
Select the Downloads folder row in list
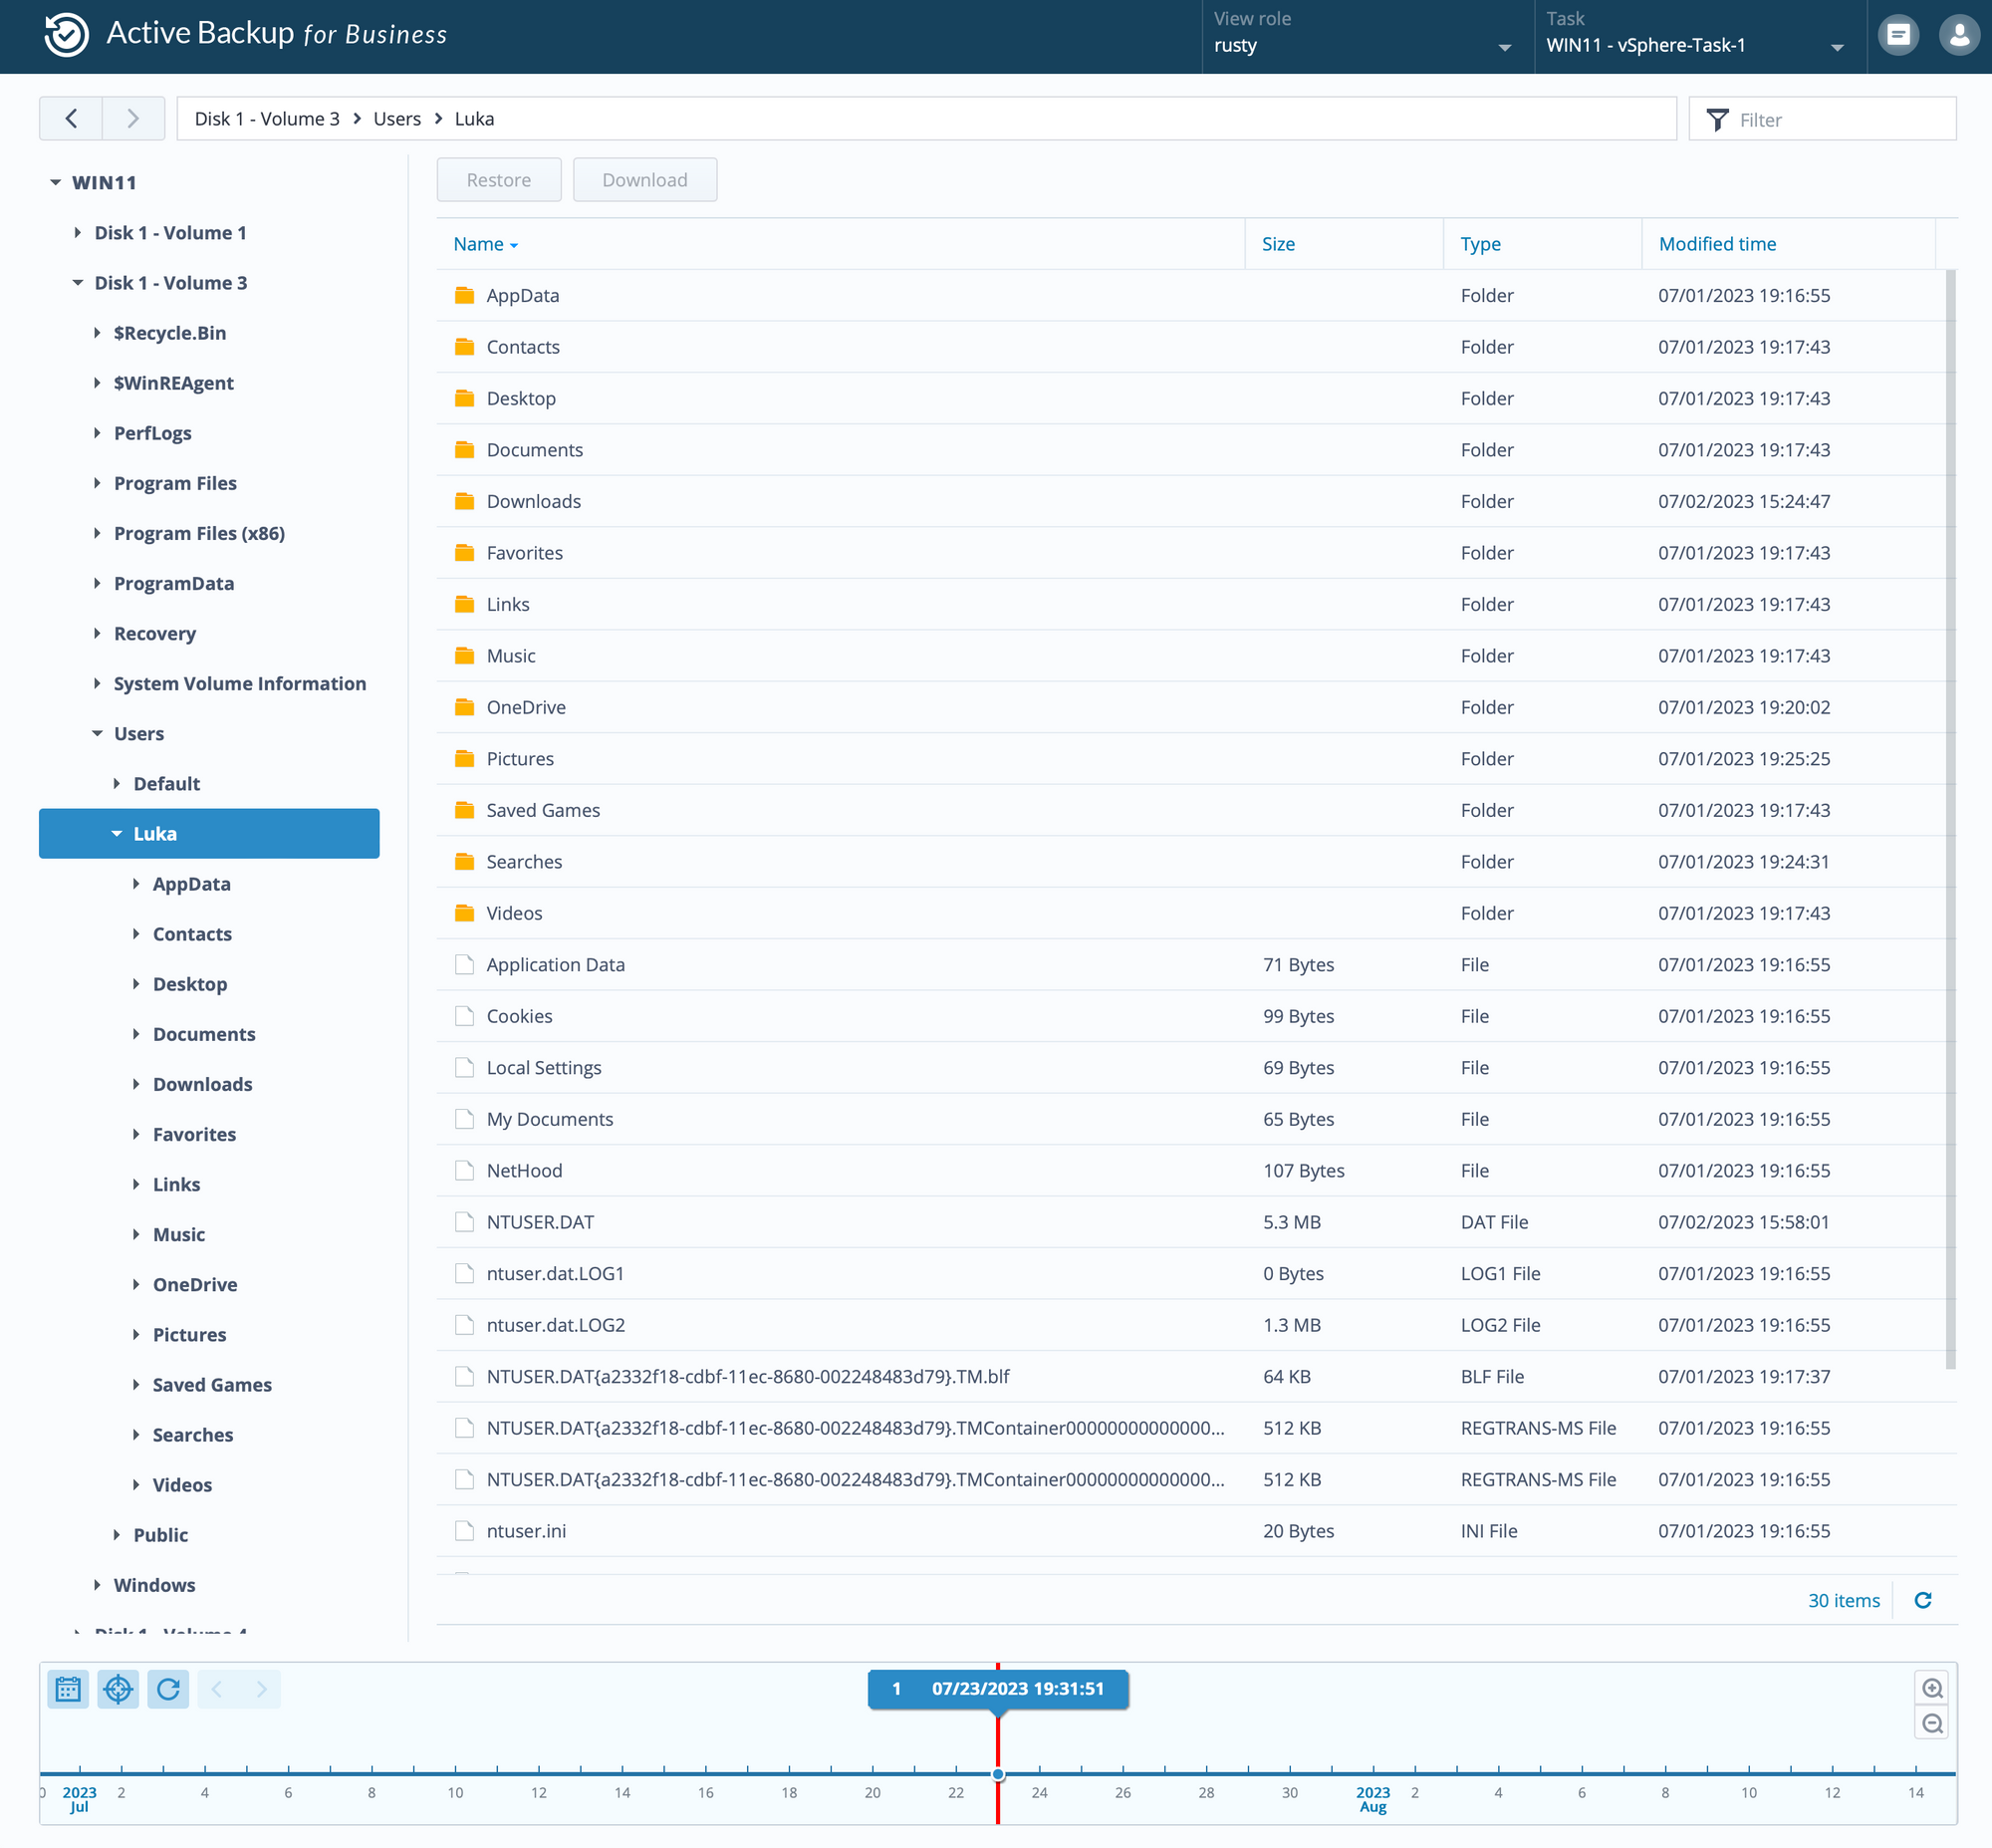pos(1191,501)
